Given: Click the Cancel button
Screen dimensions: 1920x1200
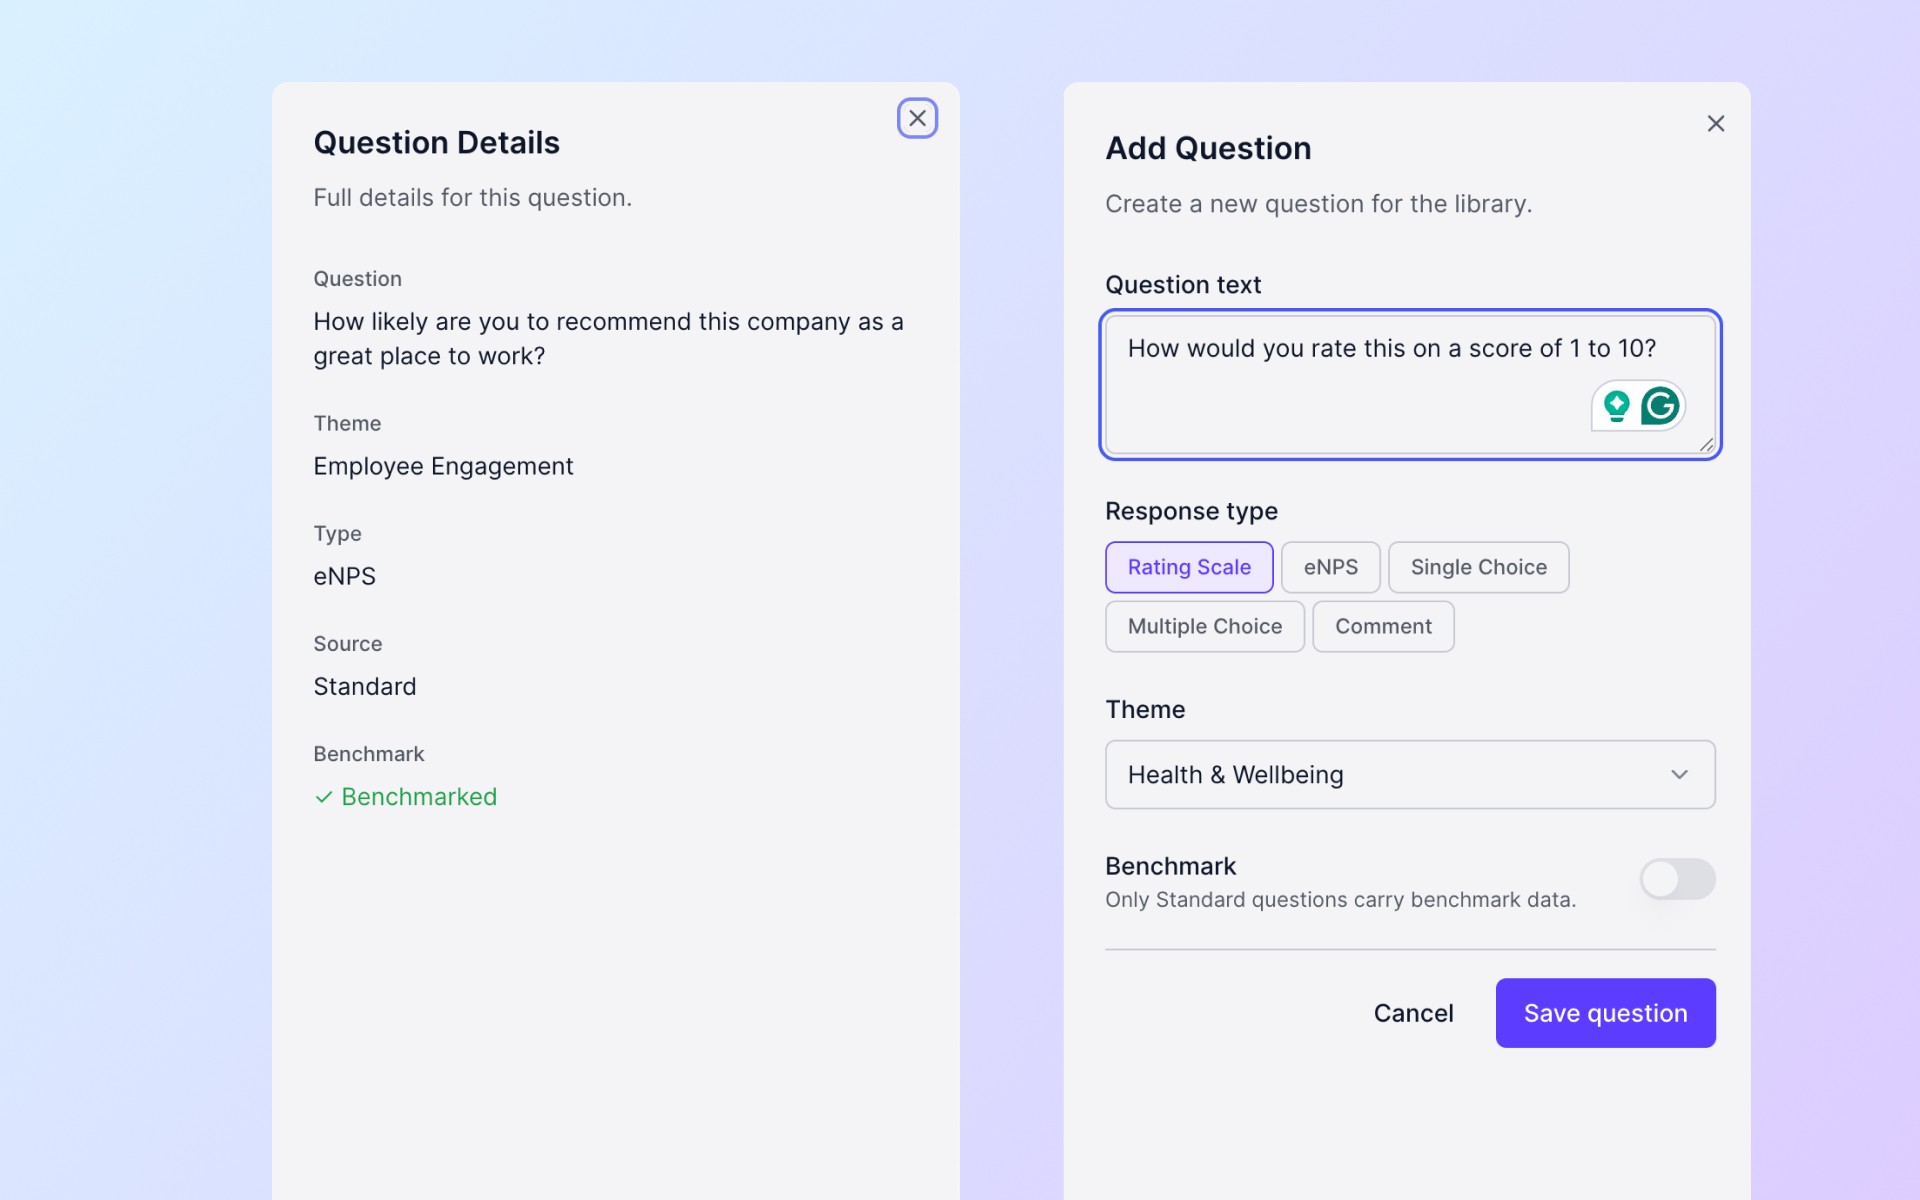Looking at the screenshot, I should [1412, 1013].
